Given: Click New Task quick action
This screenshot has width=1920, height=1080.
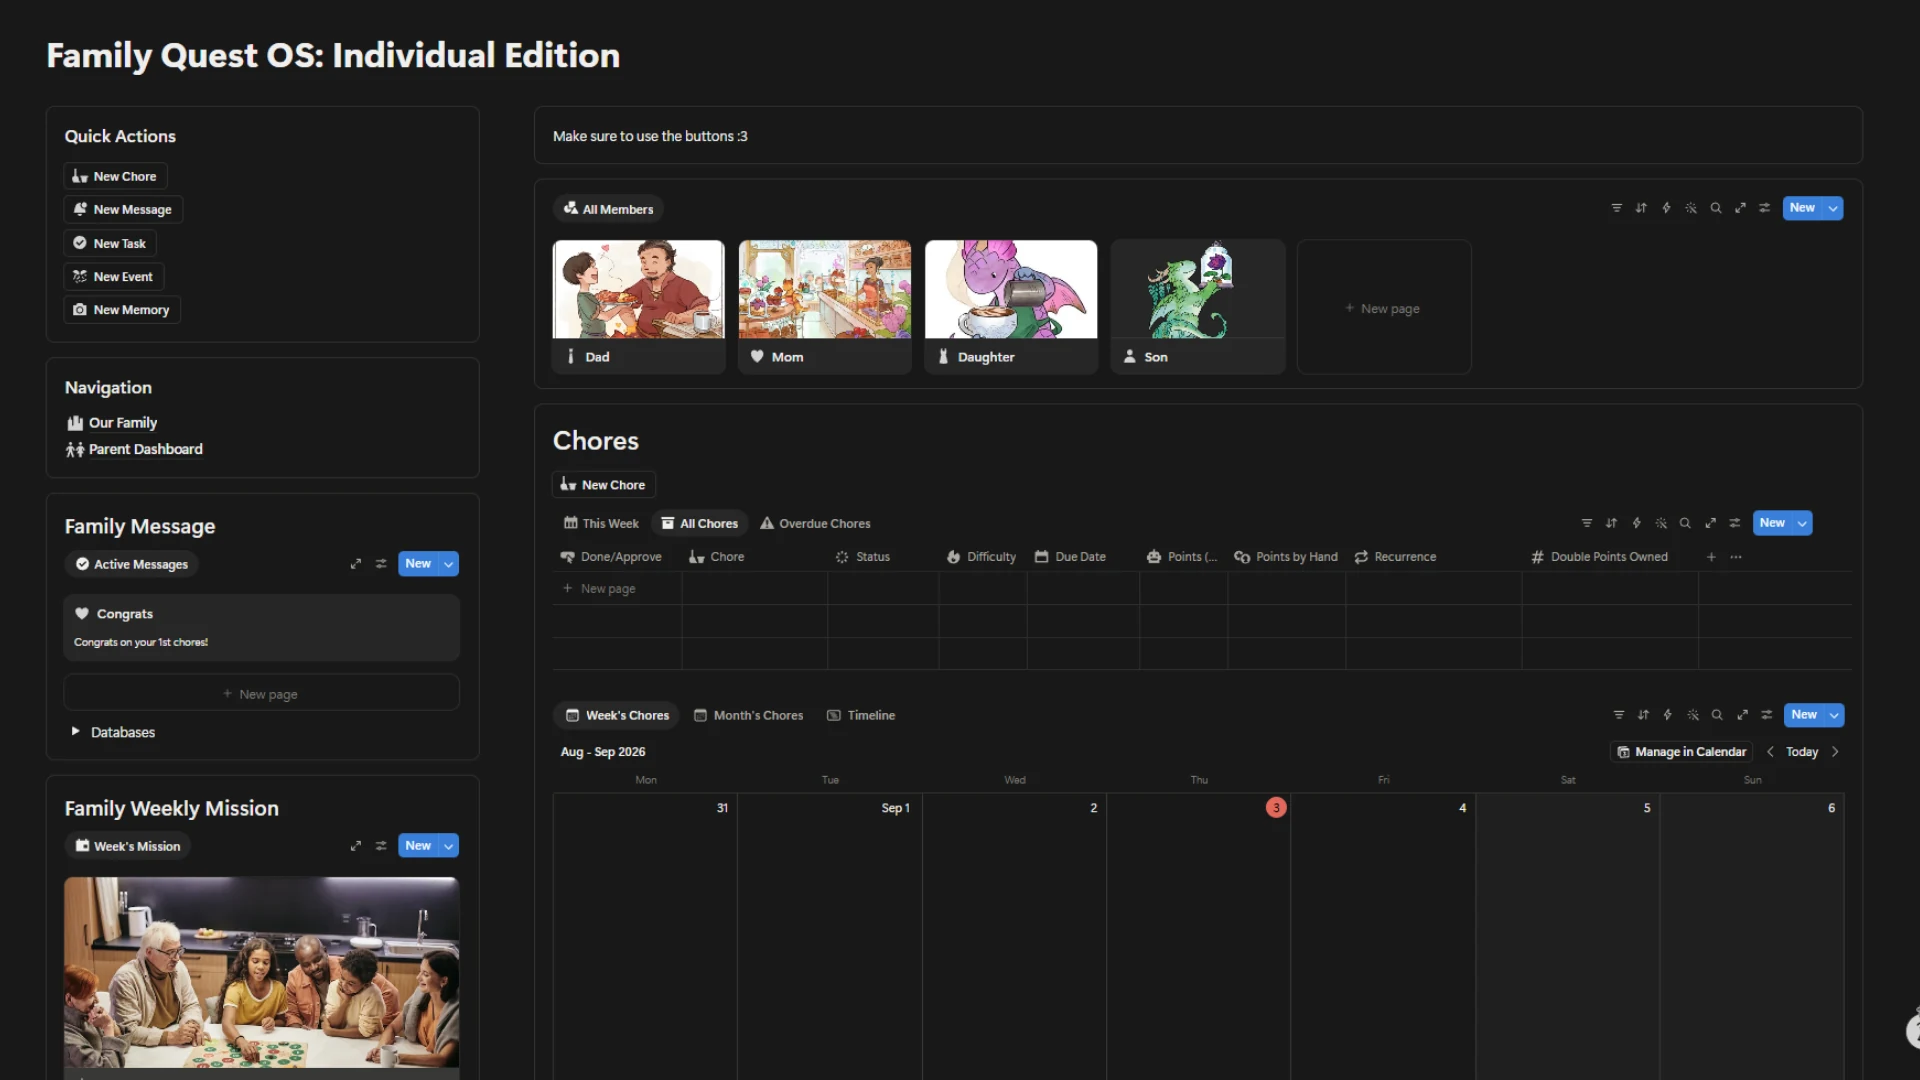Looking at the screenshot, I should pos(110,243).
